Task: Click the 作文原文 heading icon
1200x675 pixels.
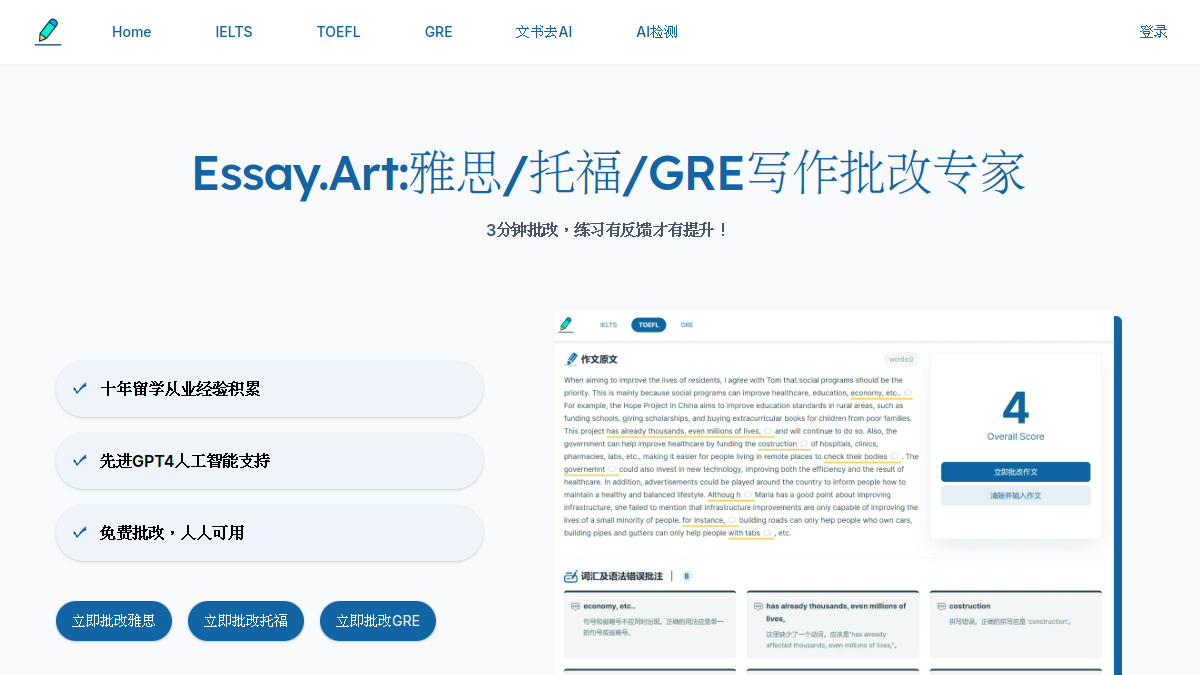Action: tap(572, 359)
